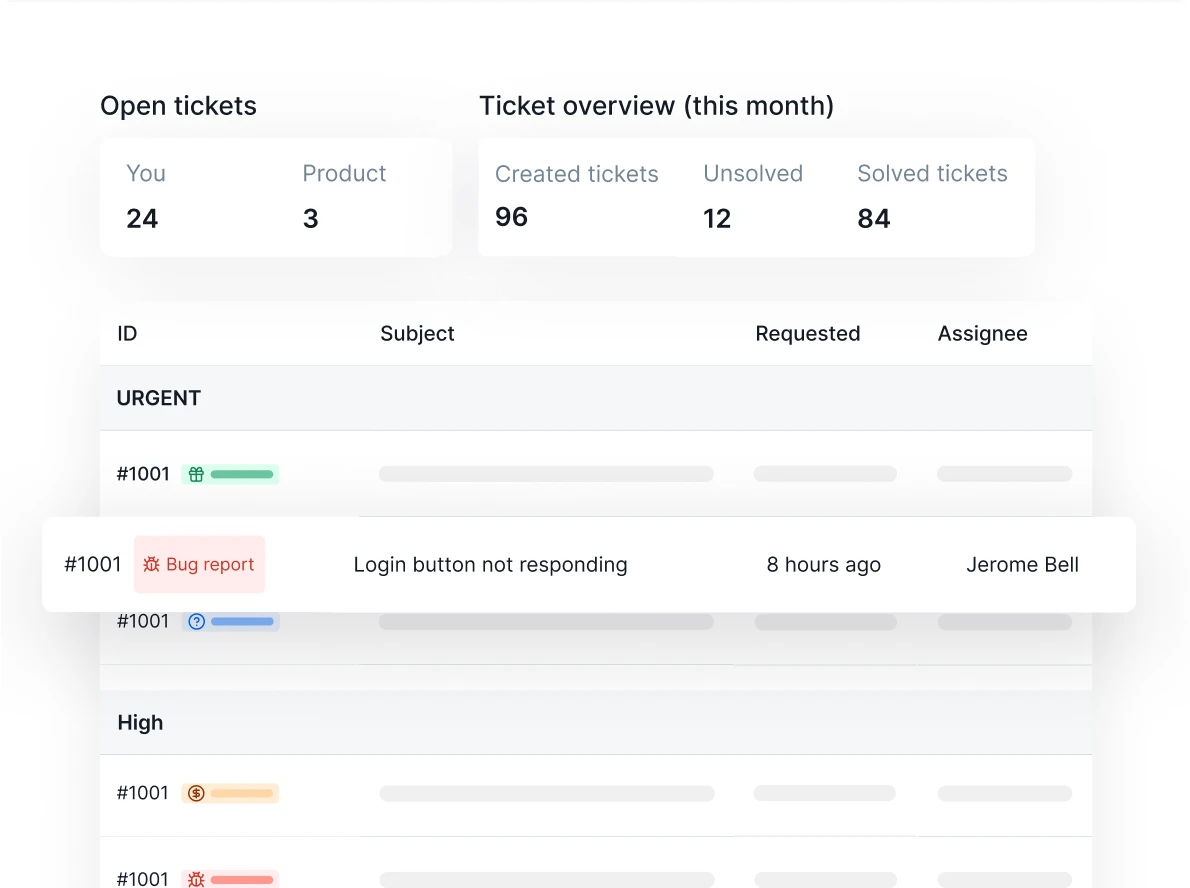Click the unsolved count 12
This screenshot has width=1190, height=888.
click(717, 219)
